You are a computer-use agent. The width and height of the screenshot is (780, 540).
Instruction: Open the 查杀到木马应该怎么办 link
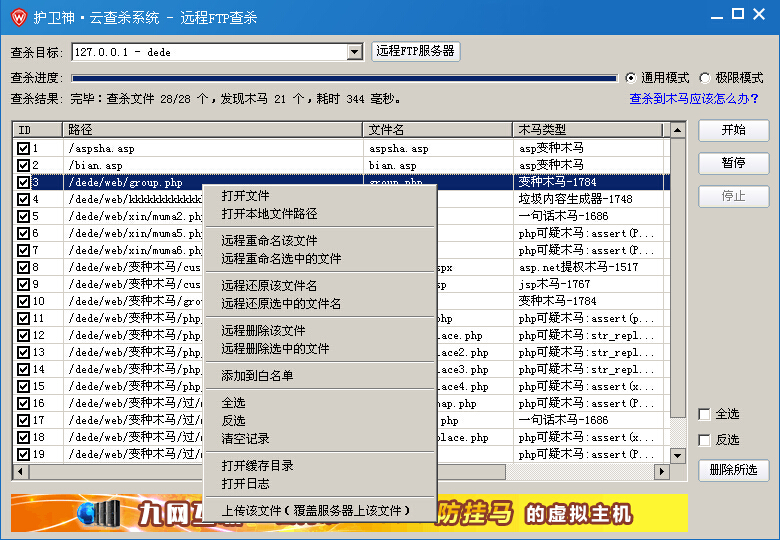click(x=694, y=99)
